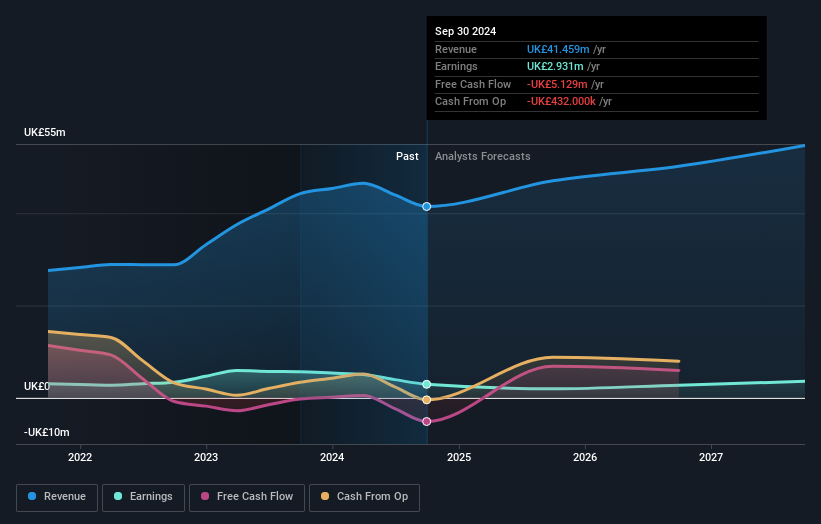Viewport: 821px width, 524px height.
Task: Select the Free Cash Flow data point marker
Action: click(x=427, y=421)
